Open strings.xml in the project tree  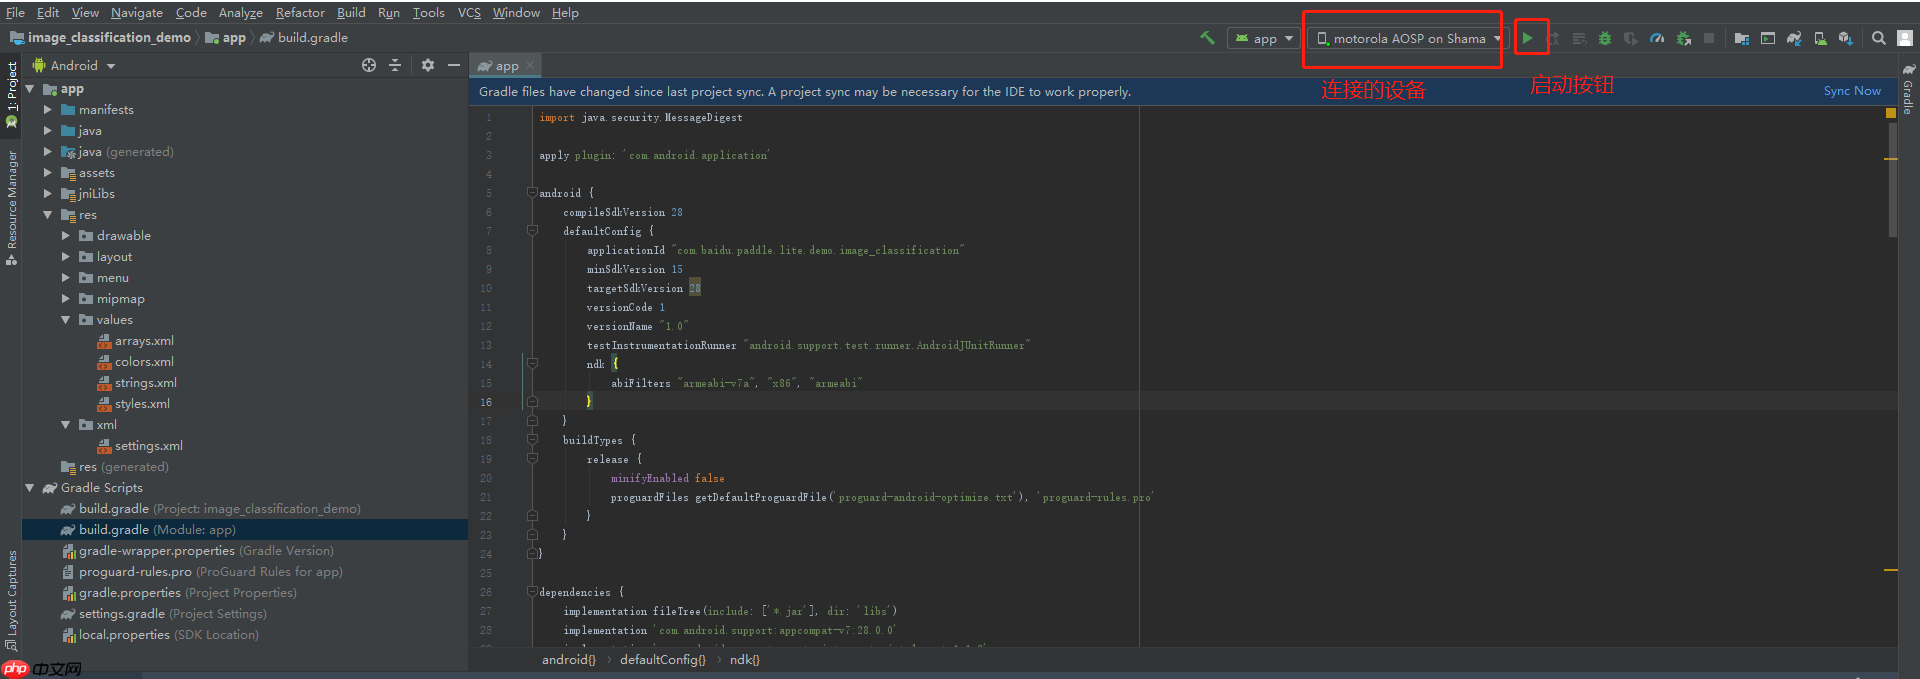pos(145,383)
